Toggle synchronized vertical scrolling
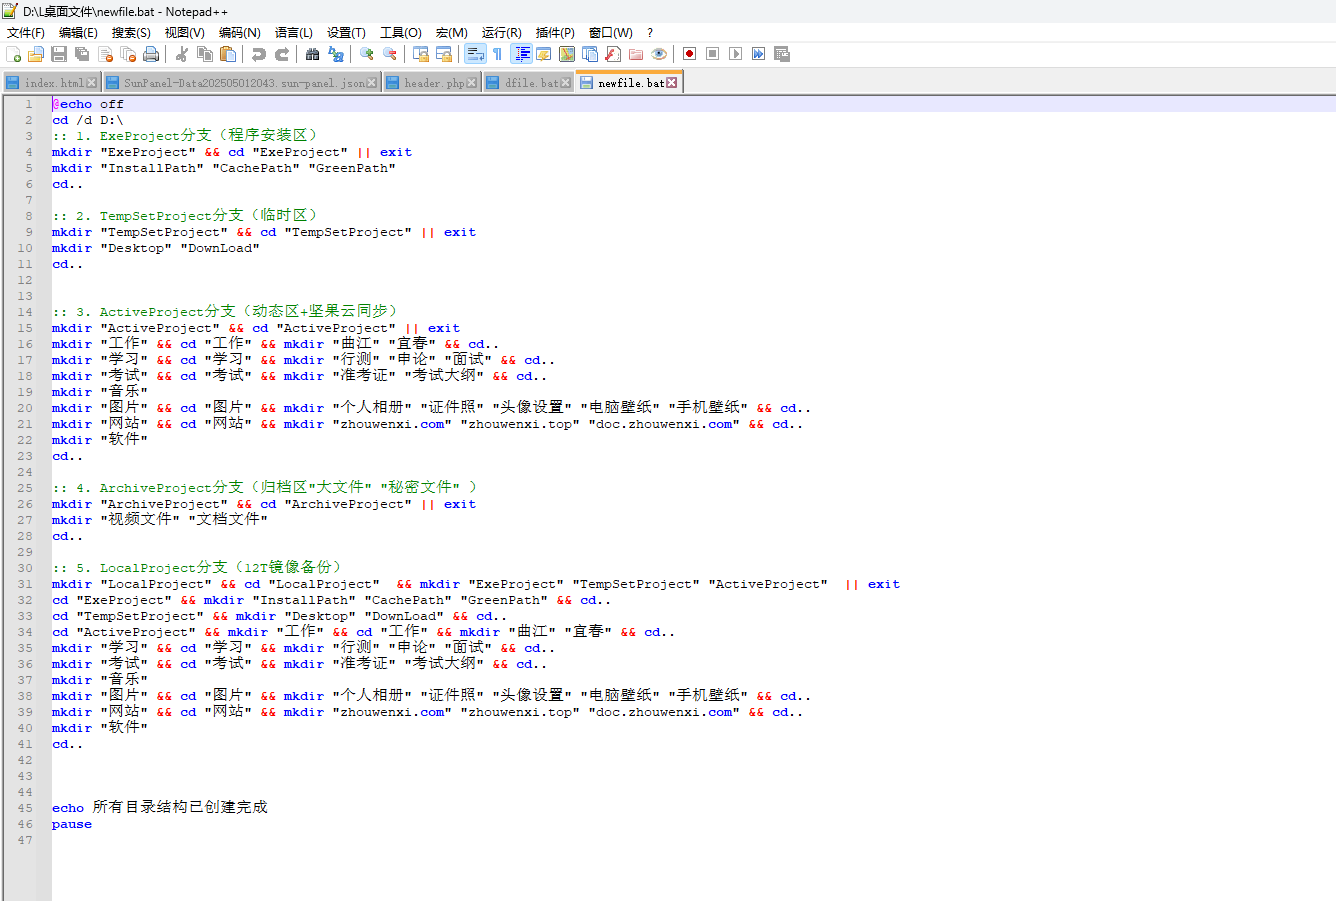Image resolution: width=1336 pixels, height=901 pixels. pos(421,54)
